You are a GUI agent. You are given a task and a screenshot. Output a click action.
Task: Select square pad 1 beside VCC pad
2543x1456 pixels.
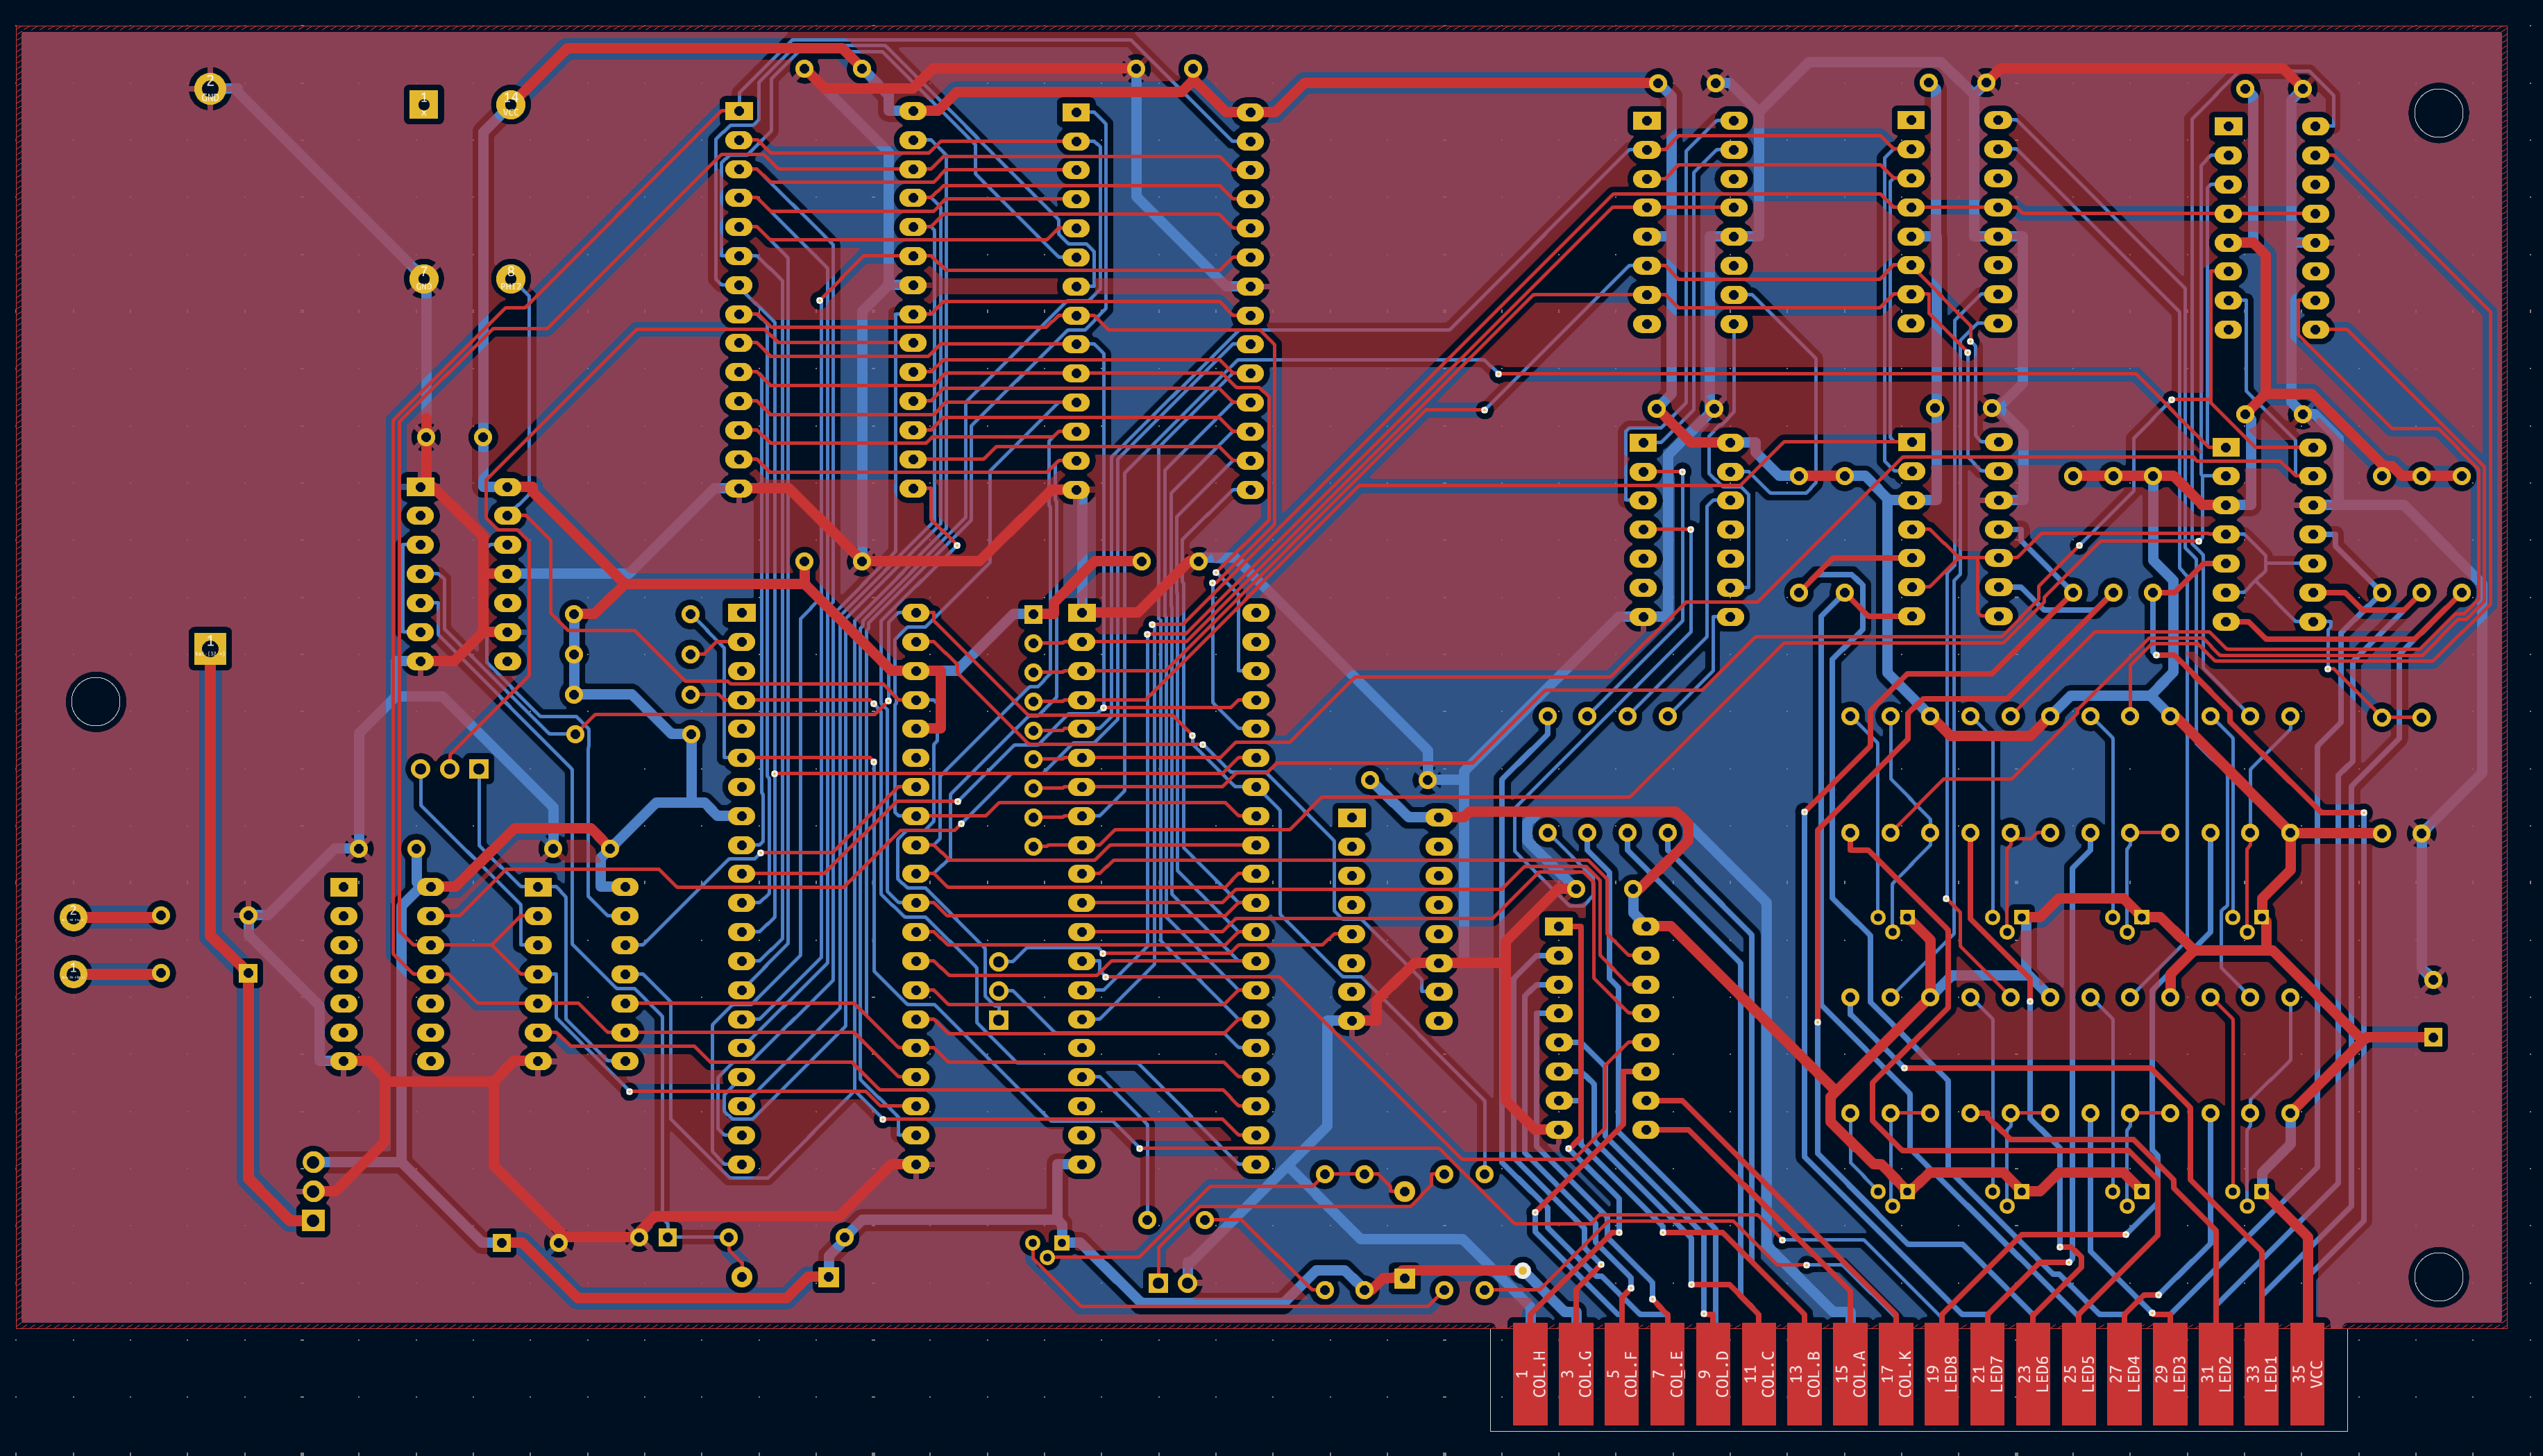point(424,104)
